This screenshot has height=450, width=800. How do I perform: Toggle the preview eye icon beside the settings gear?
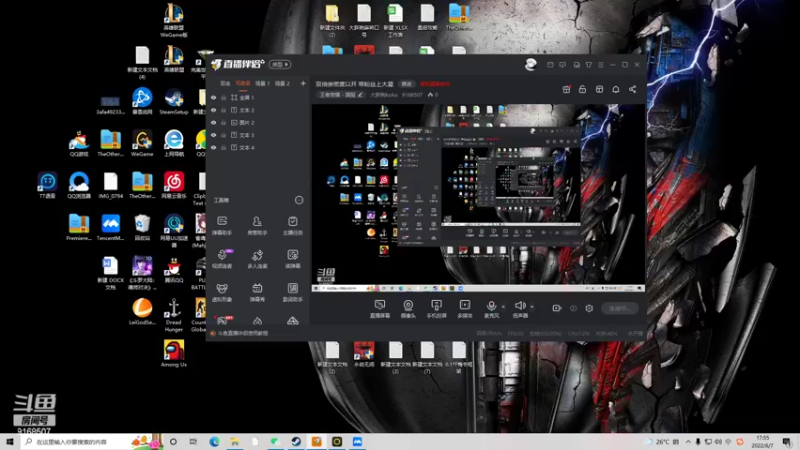[573, 308]
